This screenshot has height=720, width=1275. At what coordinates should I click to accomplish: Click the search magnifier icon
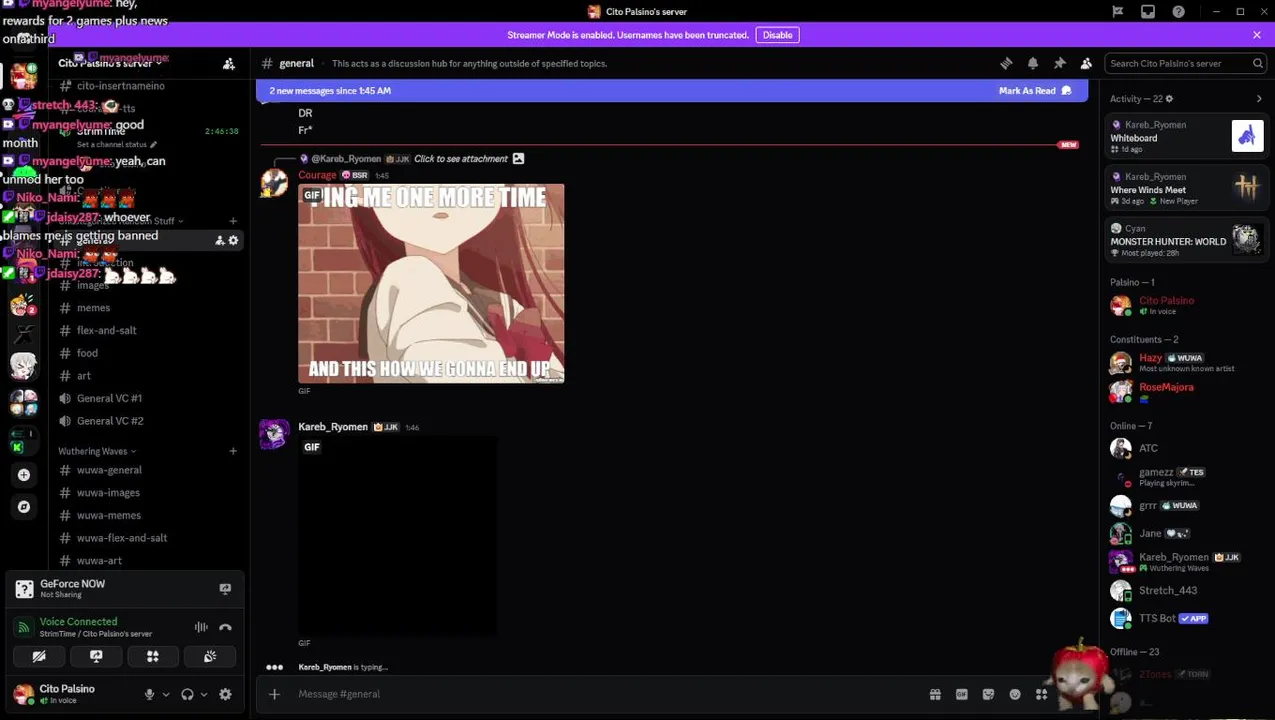1258,63
